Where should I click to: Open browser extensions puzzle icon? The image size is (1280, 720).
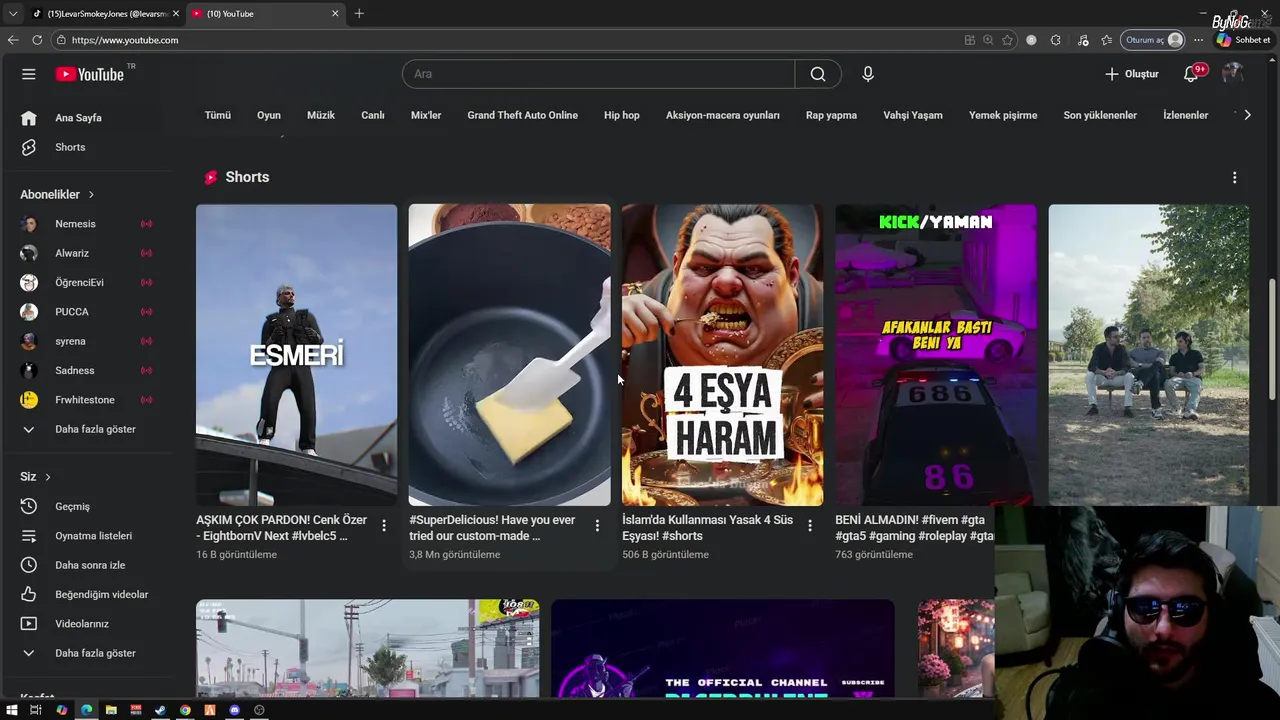[1056, 40]
